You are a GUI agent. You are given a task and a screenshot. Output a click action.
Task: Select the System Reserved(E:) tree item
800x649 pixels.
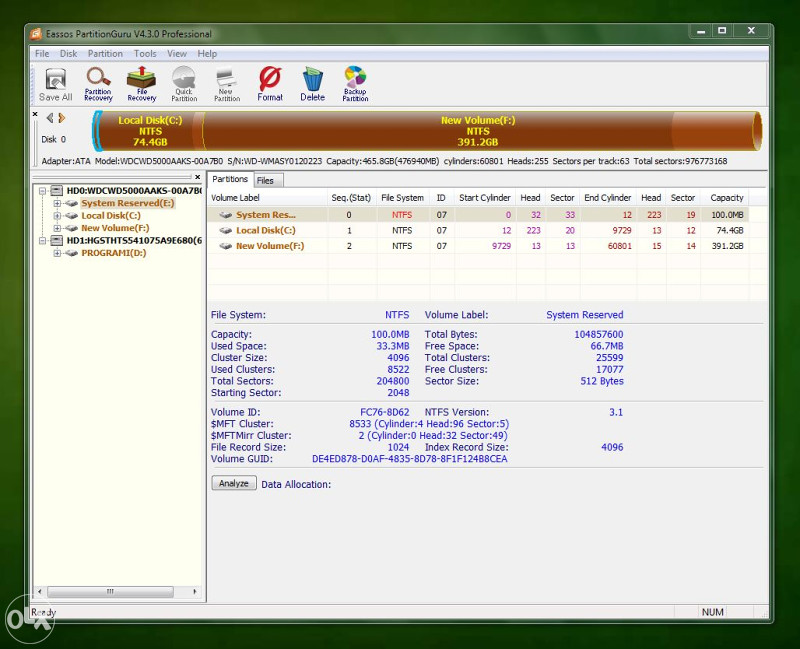pyautogui.click(x=128, y=203)
